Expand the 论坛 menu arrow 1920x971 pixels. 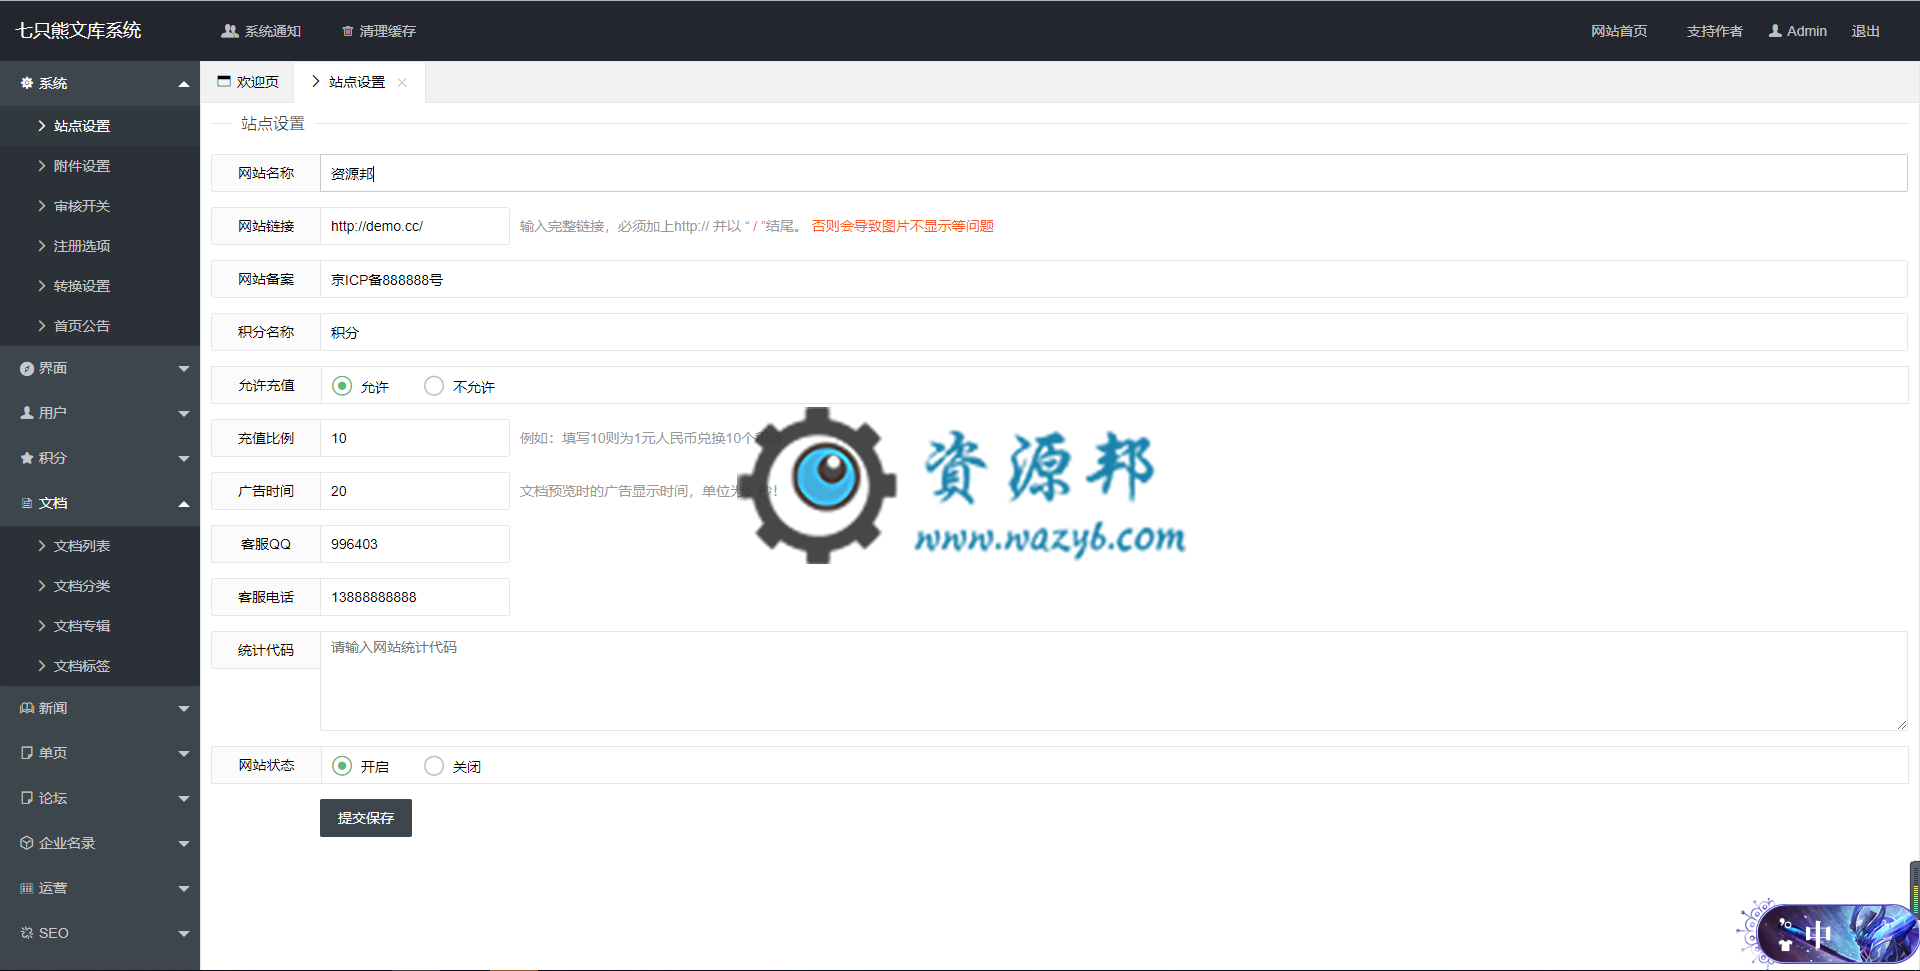click(184, 799)
